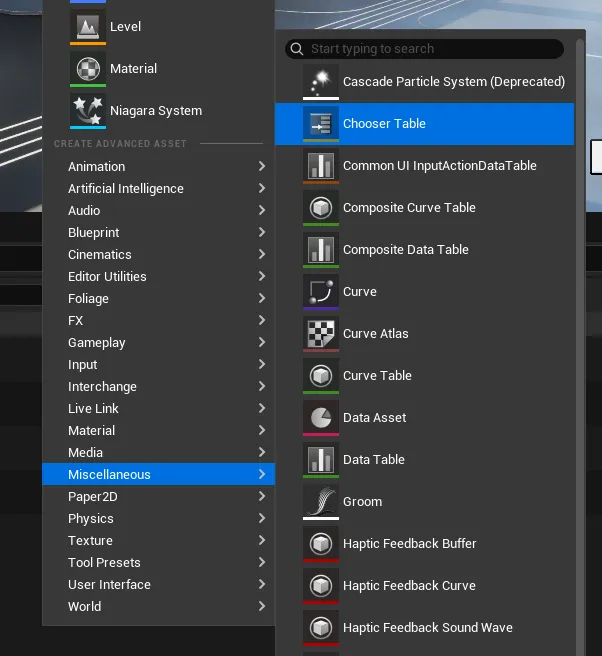
Task: Select the highlighted Miscellaneous category
Action: 159,474
